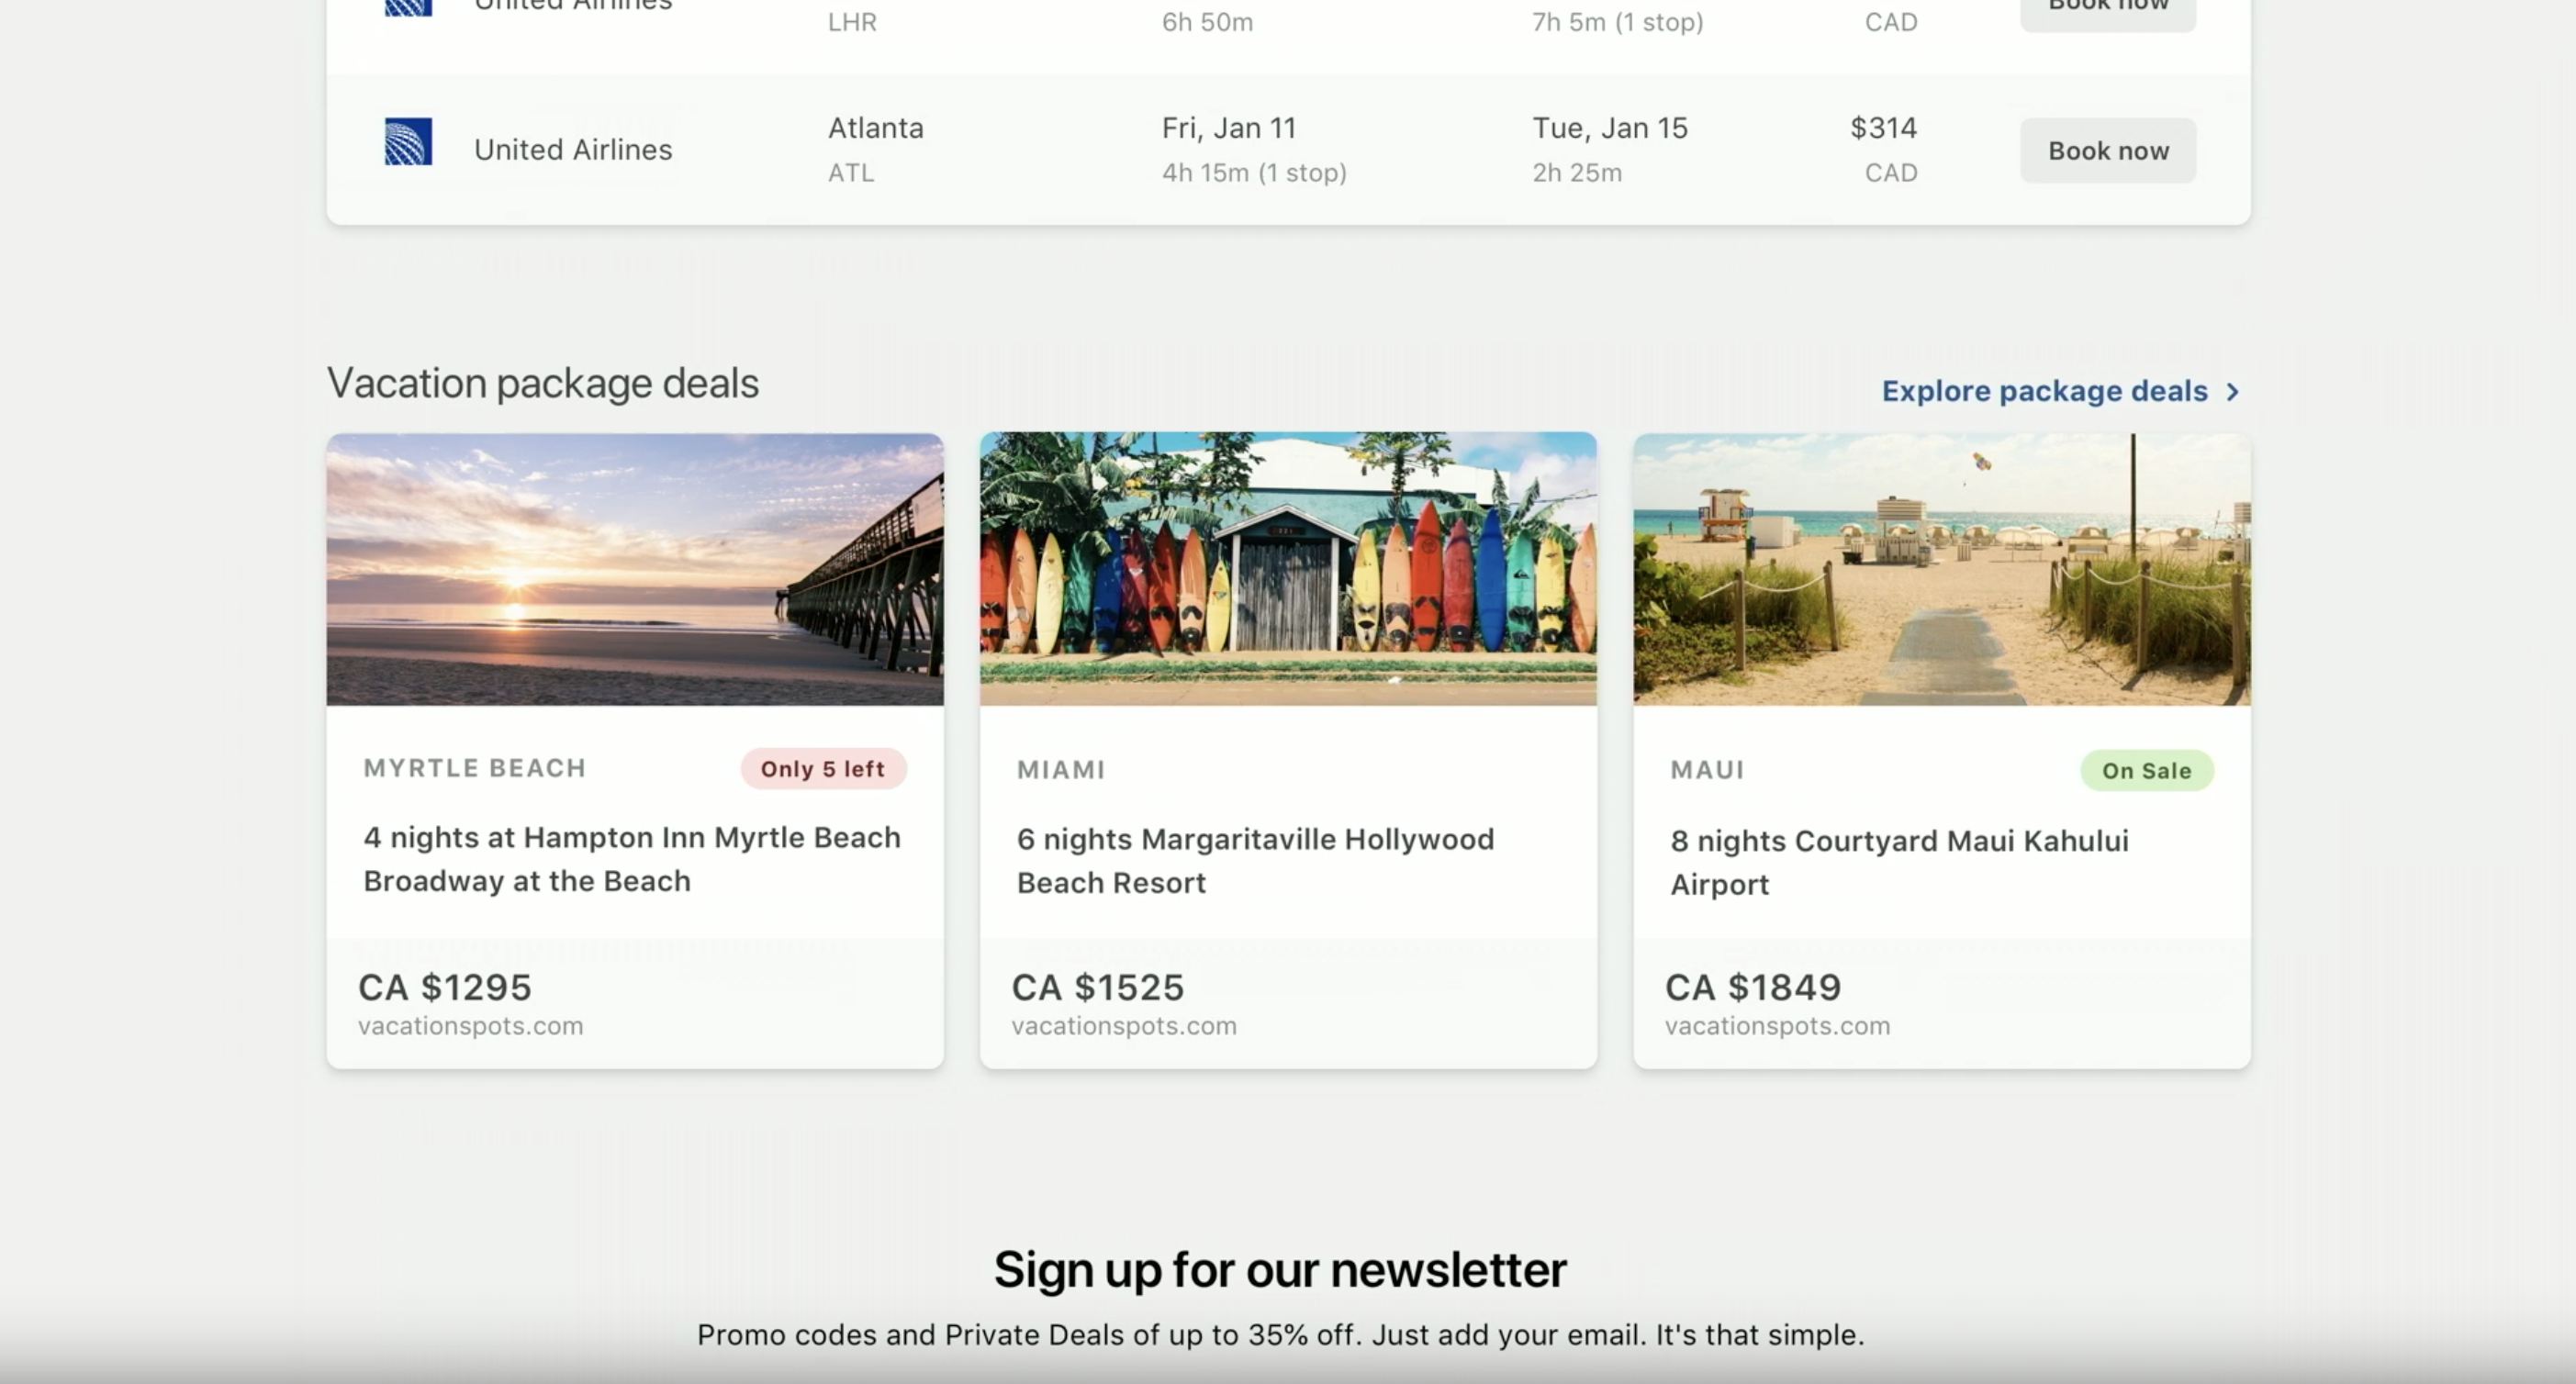The height and width of the screenshot is (1384, 2576).
Task: Open the Myrtle Beach sunset pier photo
Action: pos(634,569)
